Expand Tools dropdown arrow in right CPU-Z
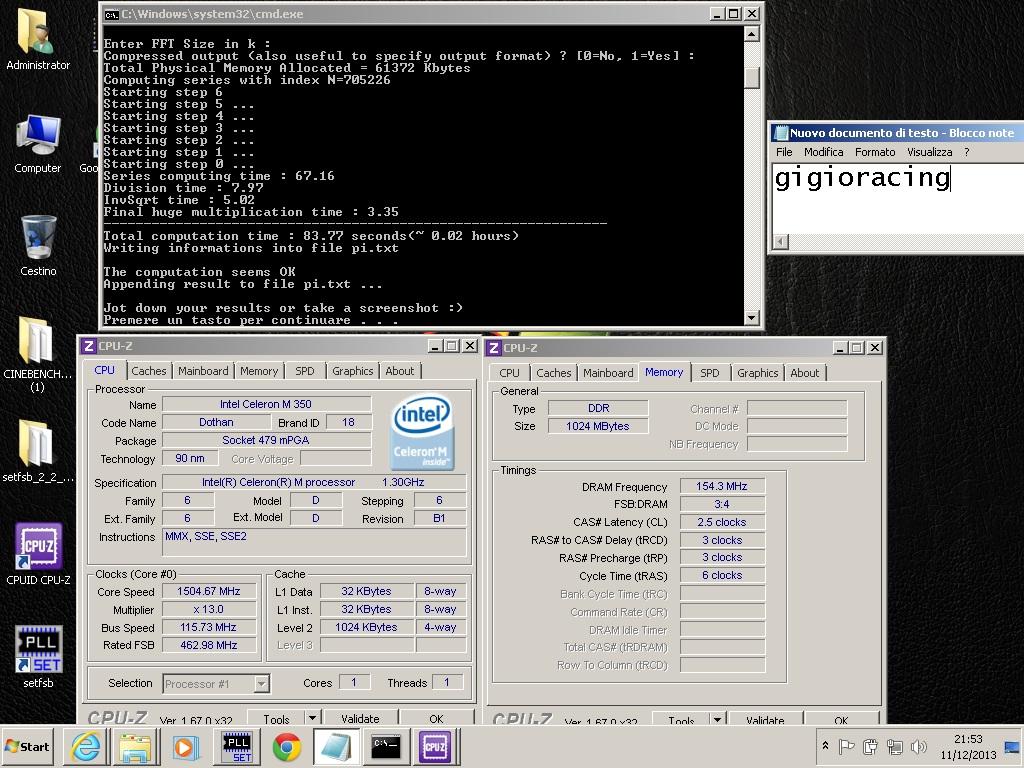 pos(718,720)
